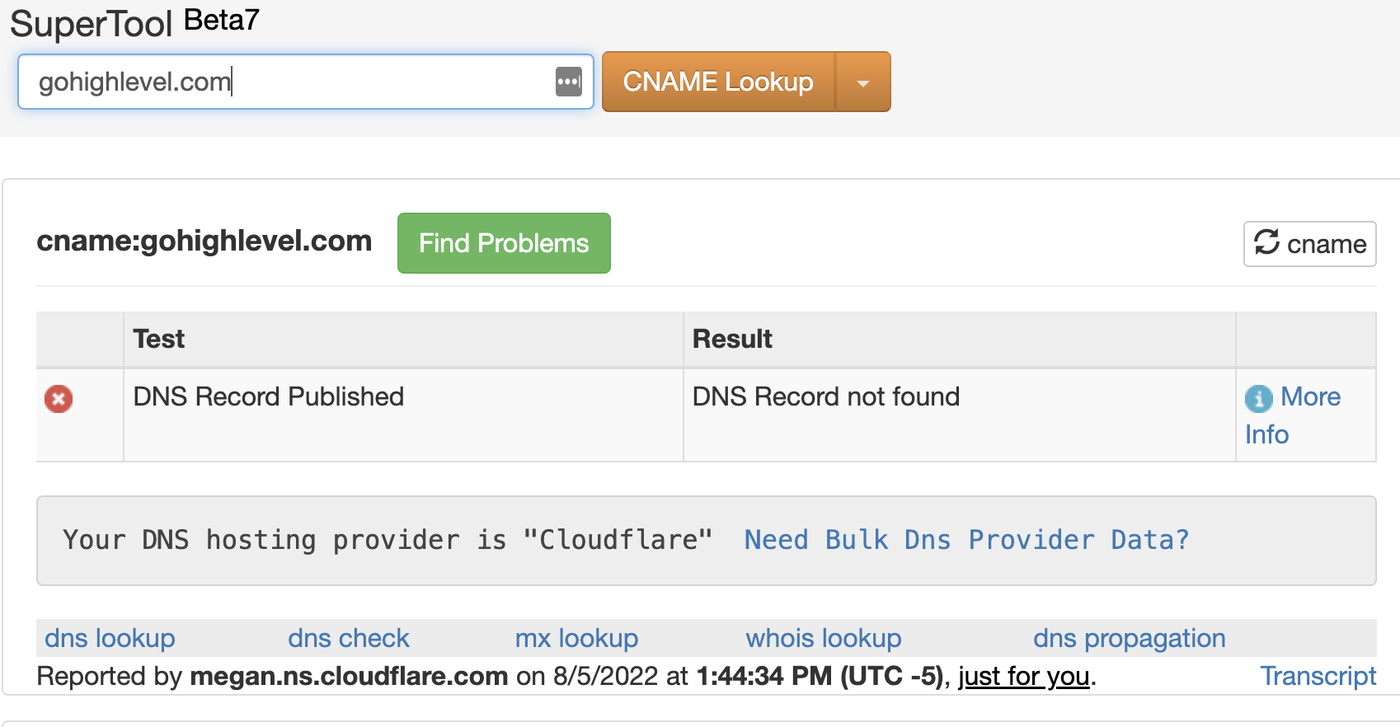Image resolution: width=1400 pixels, height=727 pixels.
Task: Click the refresh icon on the cname button
Action: [1267, 243]
